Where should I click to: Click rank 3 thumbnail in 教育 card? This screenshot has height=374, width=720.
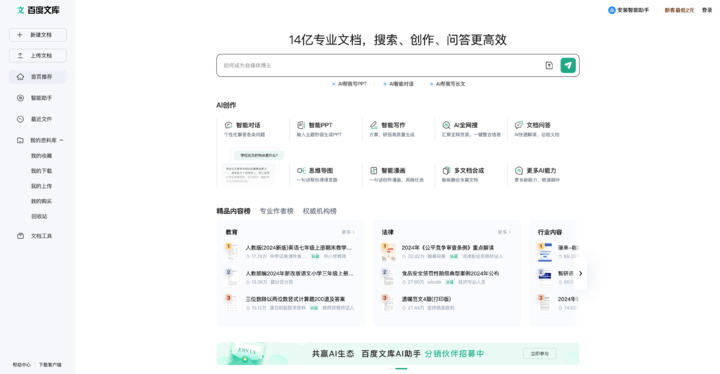tap(231, 303)
